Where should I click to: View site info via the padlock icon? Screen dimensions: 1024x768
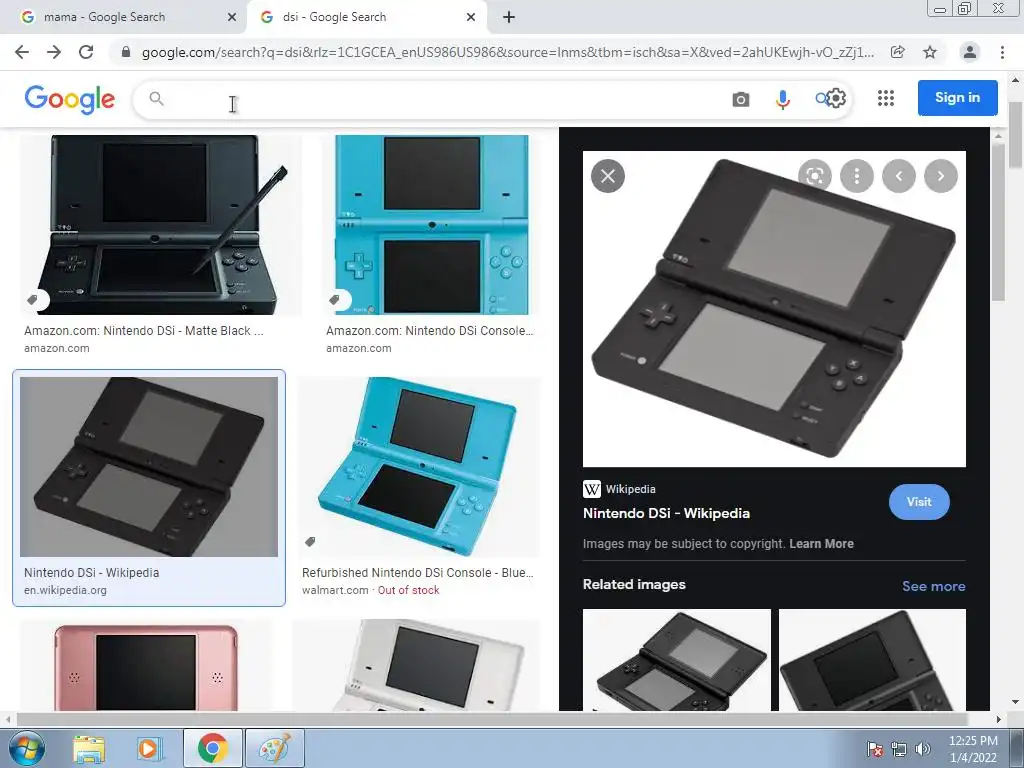pyautogui.click(x=126, y=52)
